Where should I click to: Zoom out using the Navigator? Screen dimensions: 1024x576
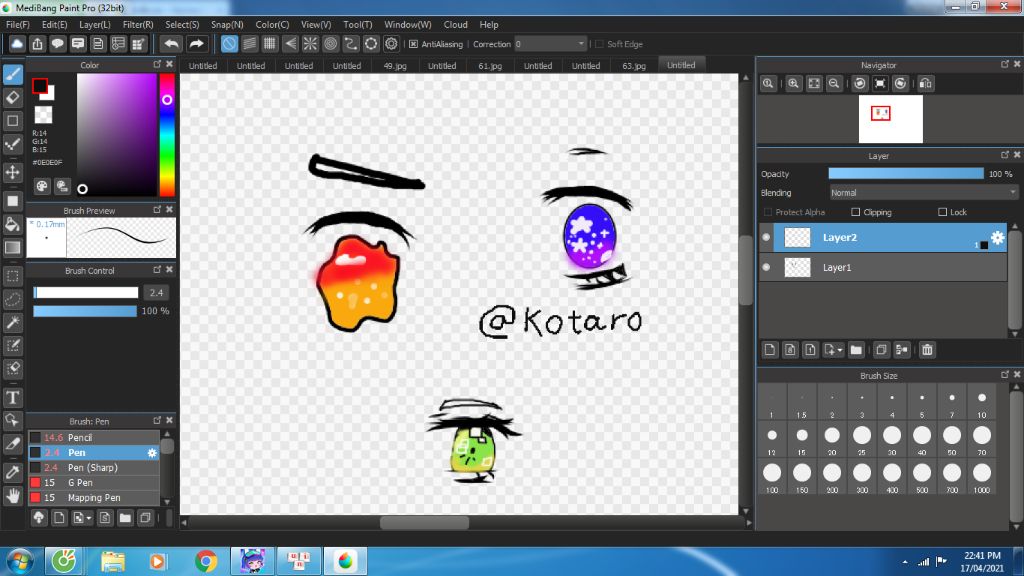click(834, 84)
